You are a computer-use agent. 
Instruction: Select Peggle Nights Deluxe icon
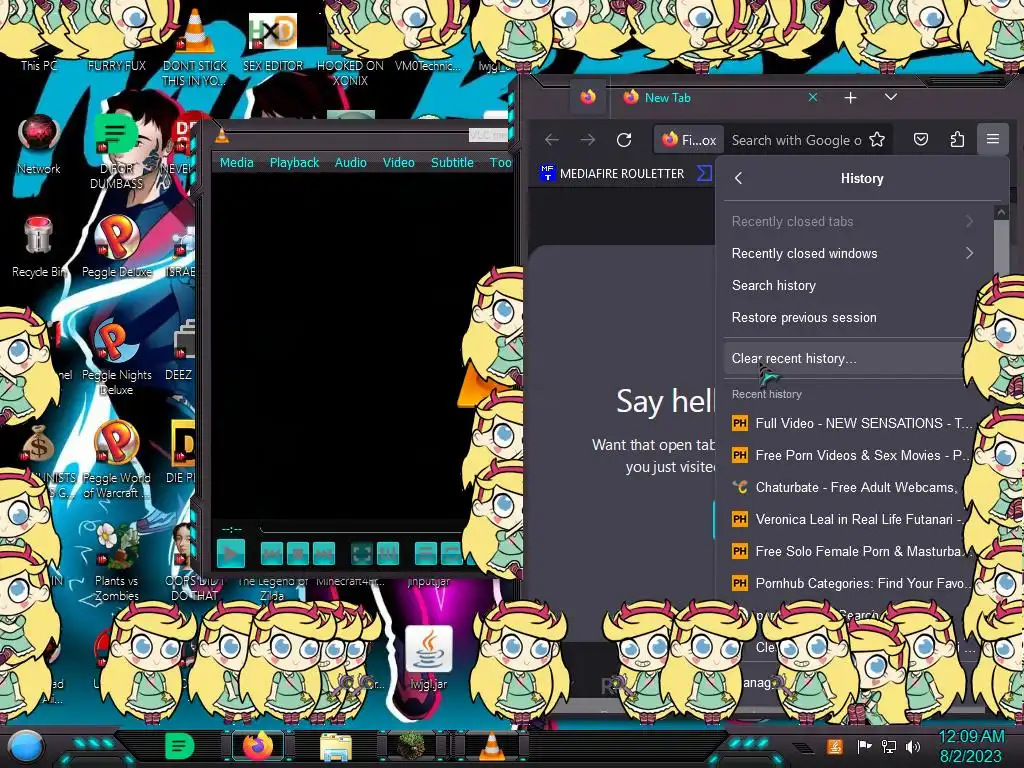click(x=117, y=358)
